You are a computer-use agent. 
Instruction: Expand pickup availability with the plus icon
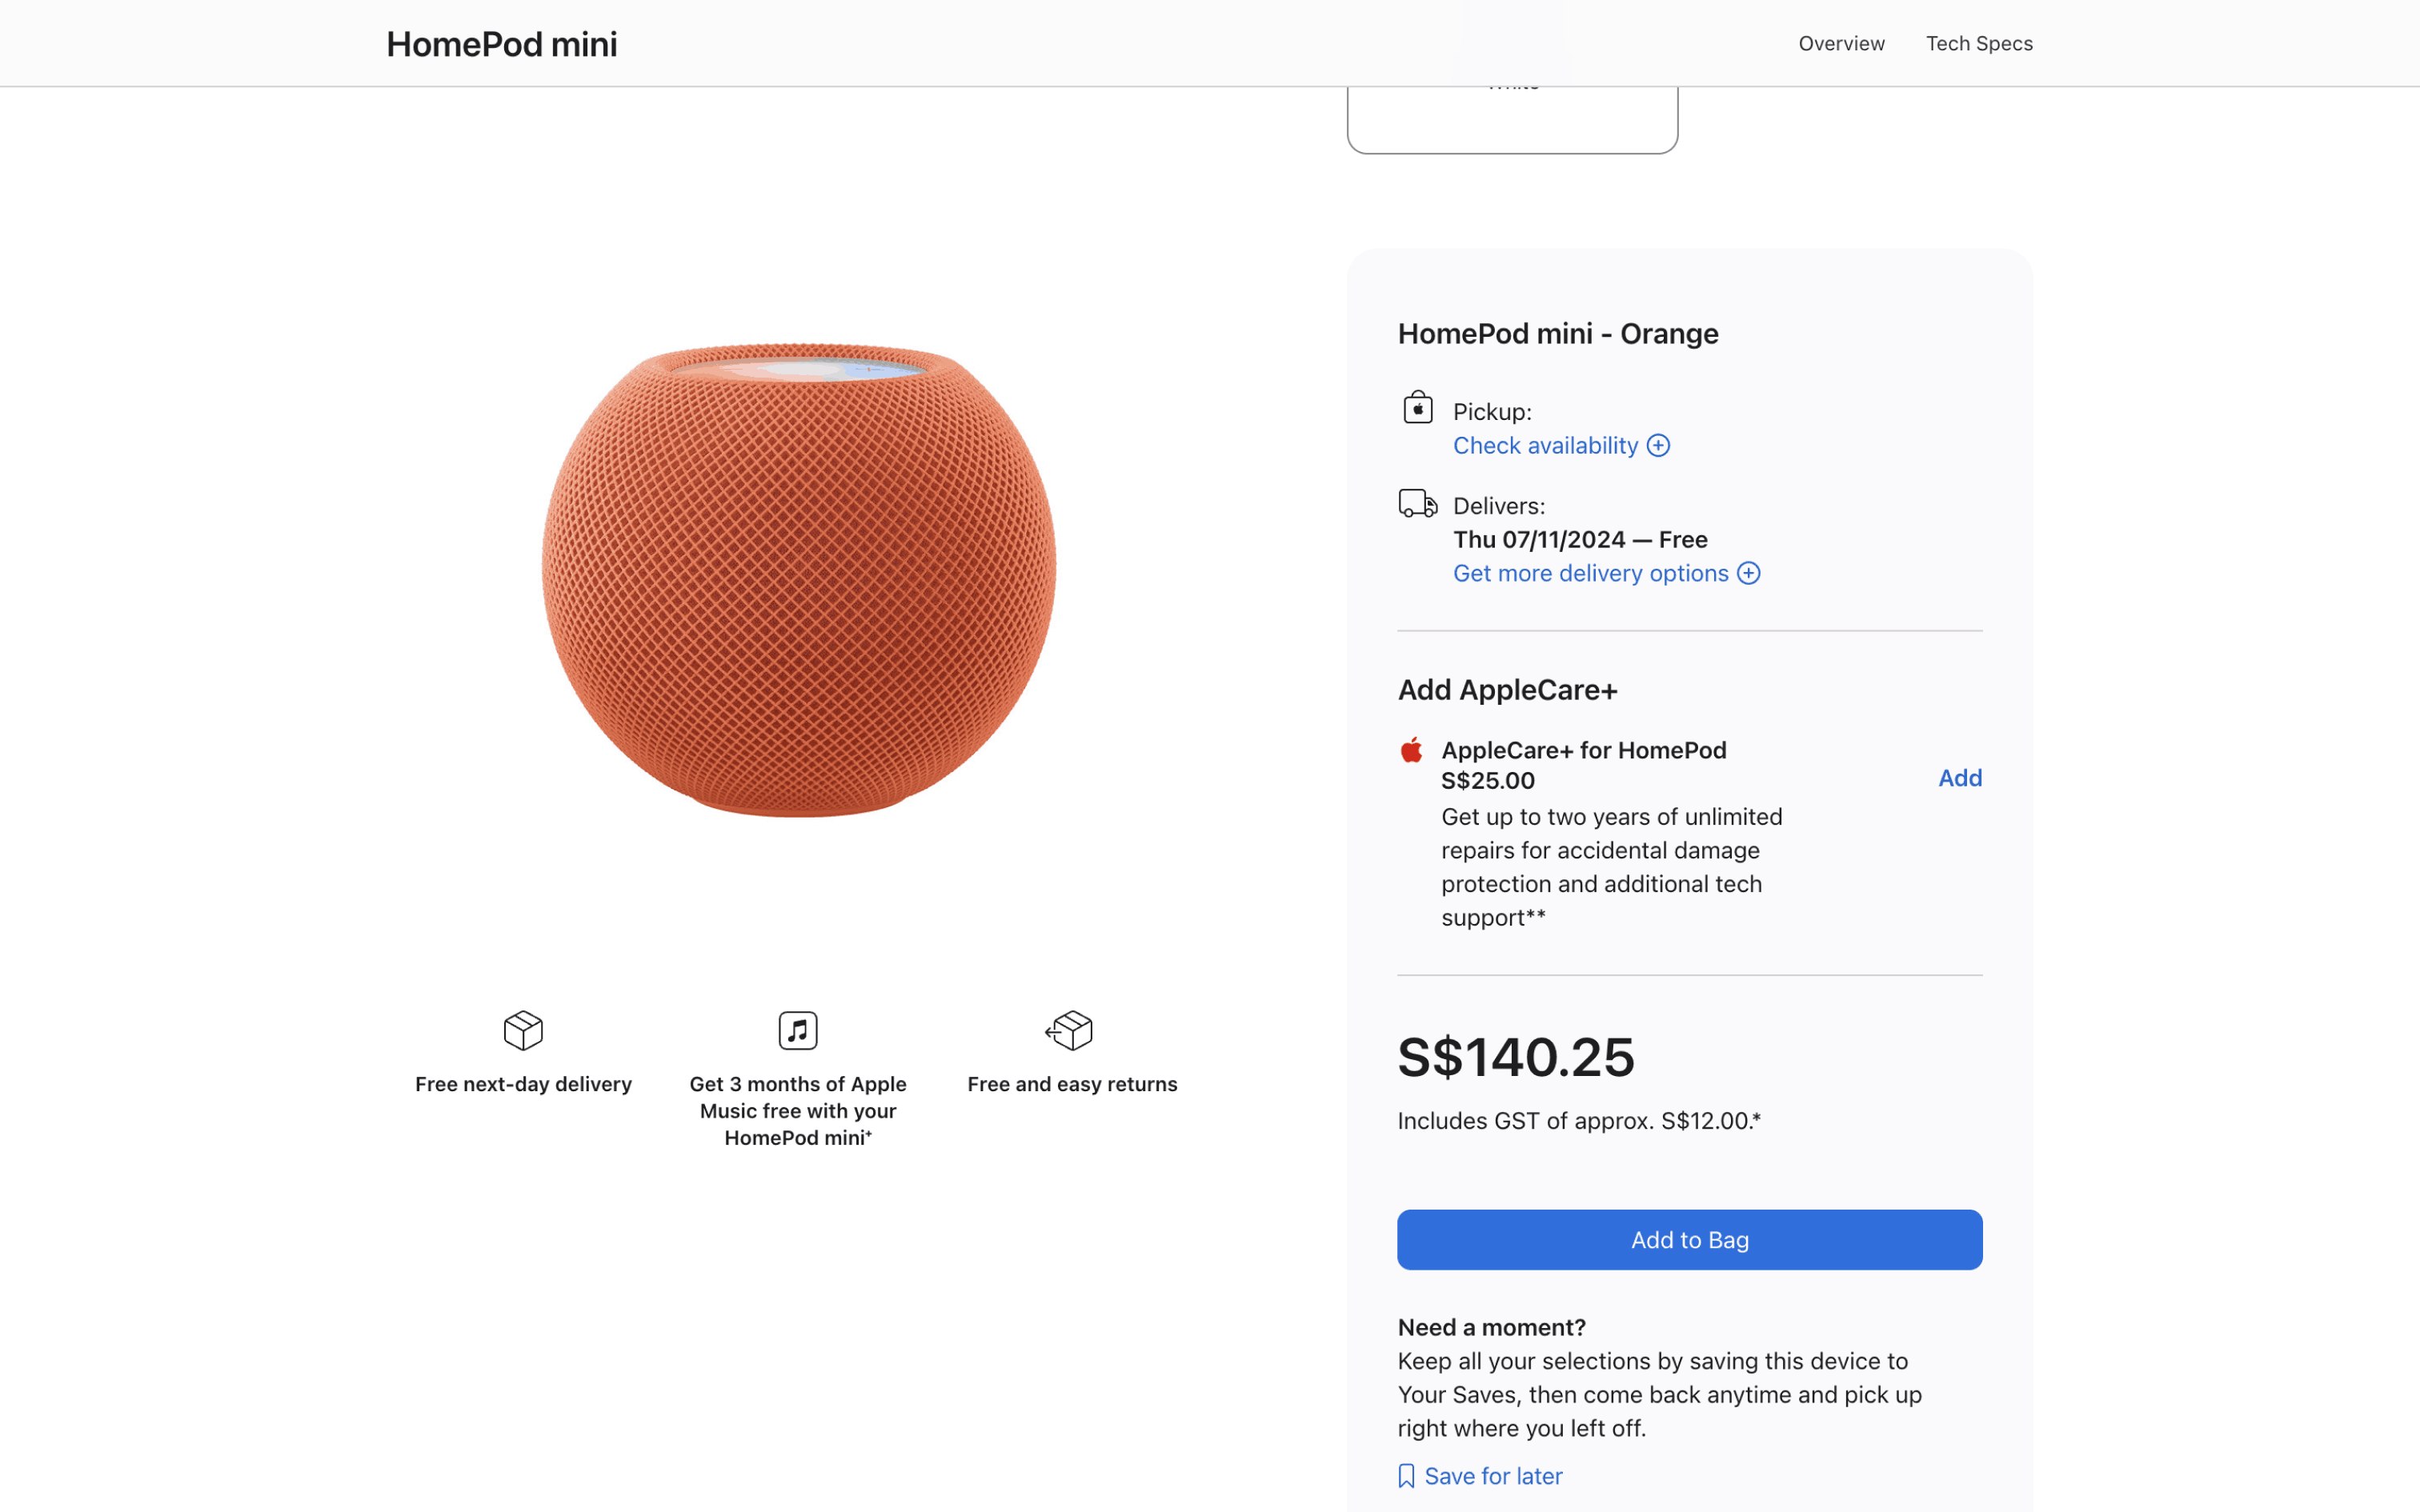[1658, 446]
